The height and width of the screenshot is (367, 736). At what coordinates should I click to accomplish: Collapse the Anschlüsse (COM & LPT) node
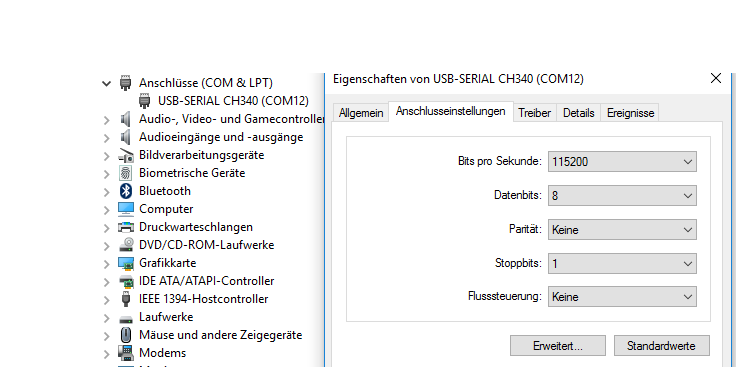[107, 84]
